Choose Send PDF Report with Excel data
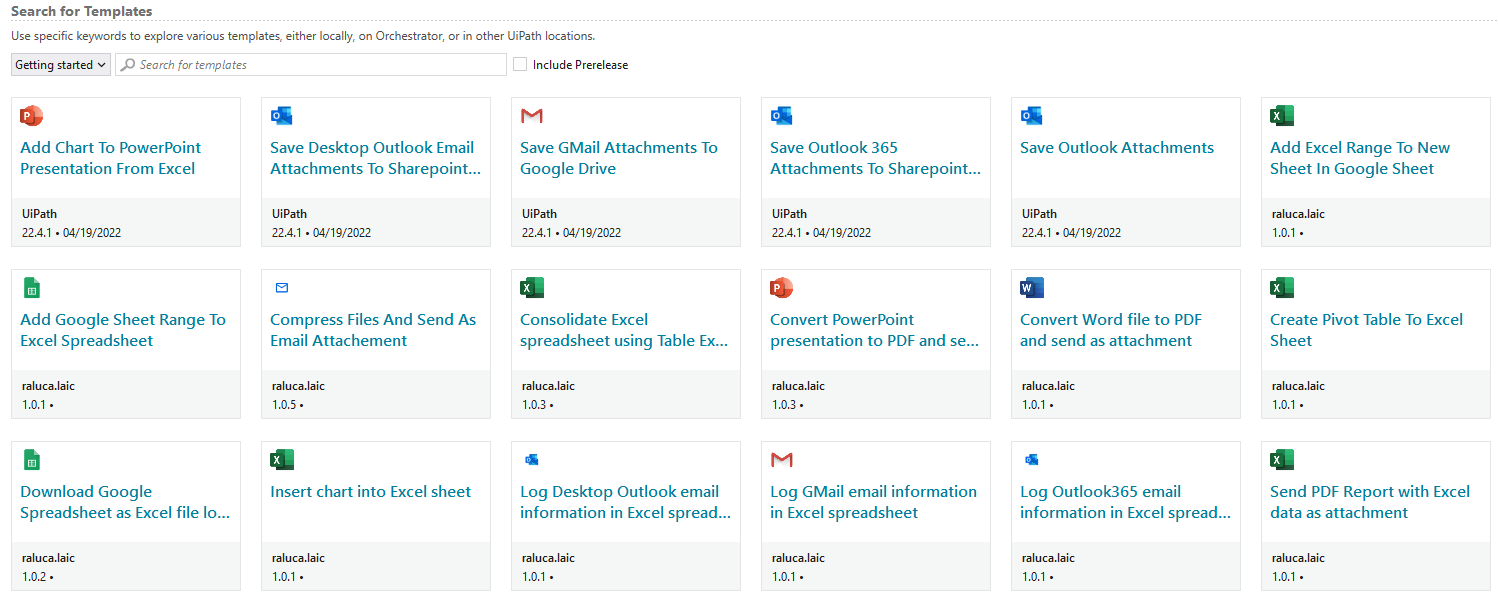 pyautogui.click(x=1370, y=502)
